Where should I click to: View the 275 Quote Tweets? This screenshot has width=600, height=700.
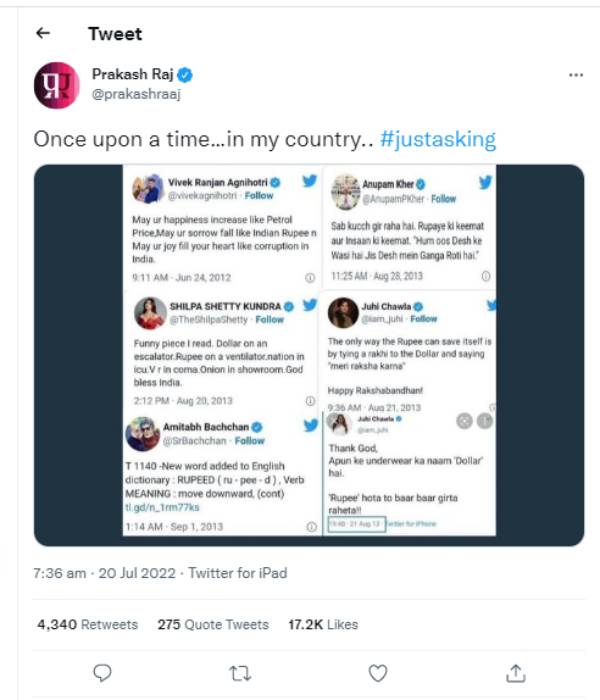(213, 624)
